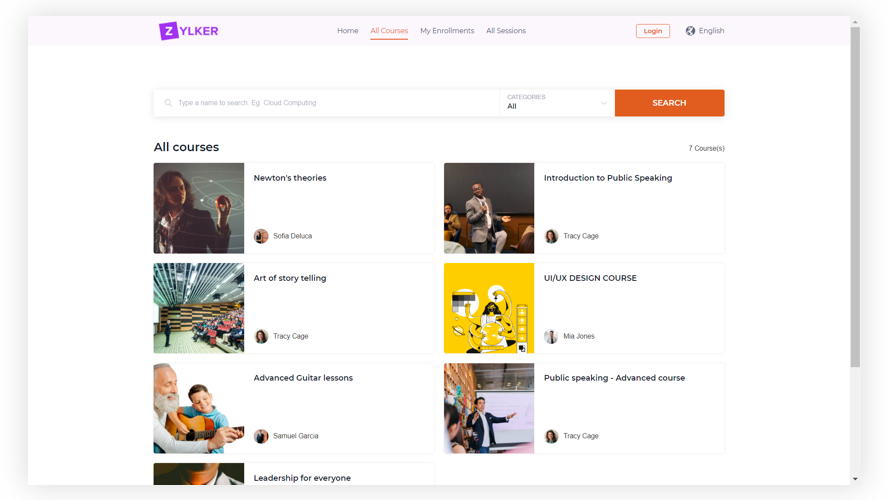Click the Zylker logo

point(188,31)
